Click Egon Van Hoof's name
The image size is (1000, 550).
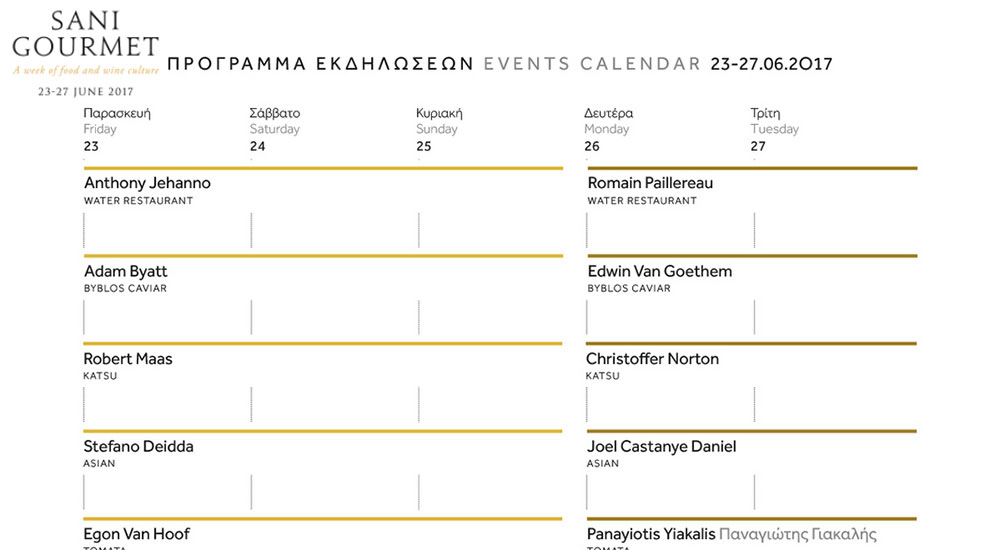pos(136,534)
